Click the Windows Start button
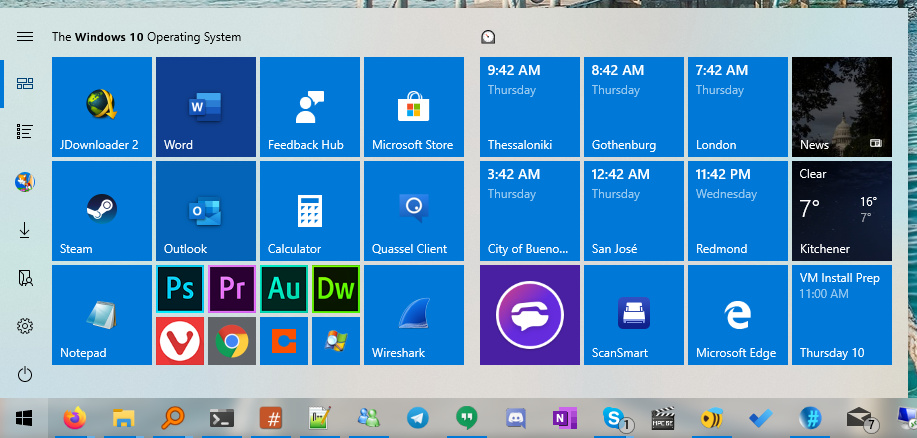Screen dimensions: 917x438 [x=24, y=418]
